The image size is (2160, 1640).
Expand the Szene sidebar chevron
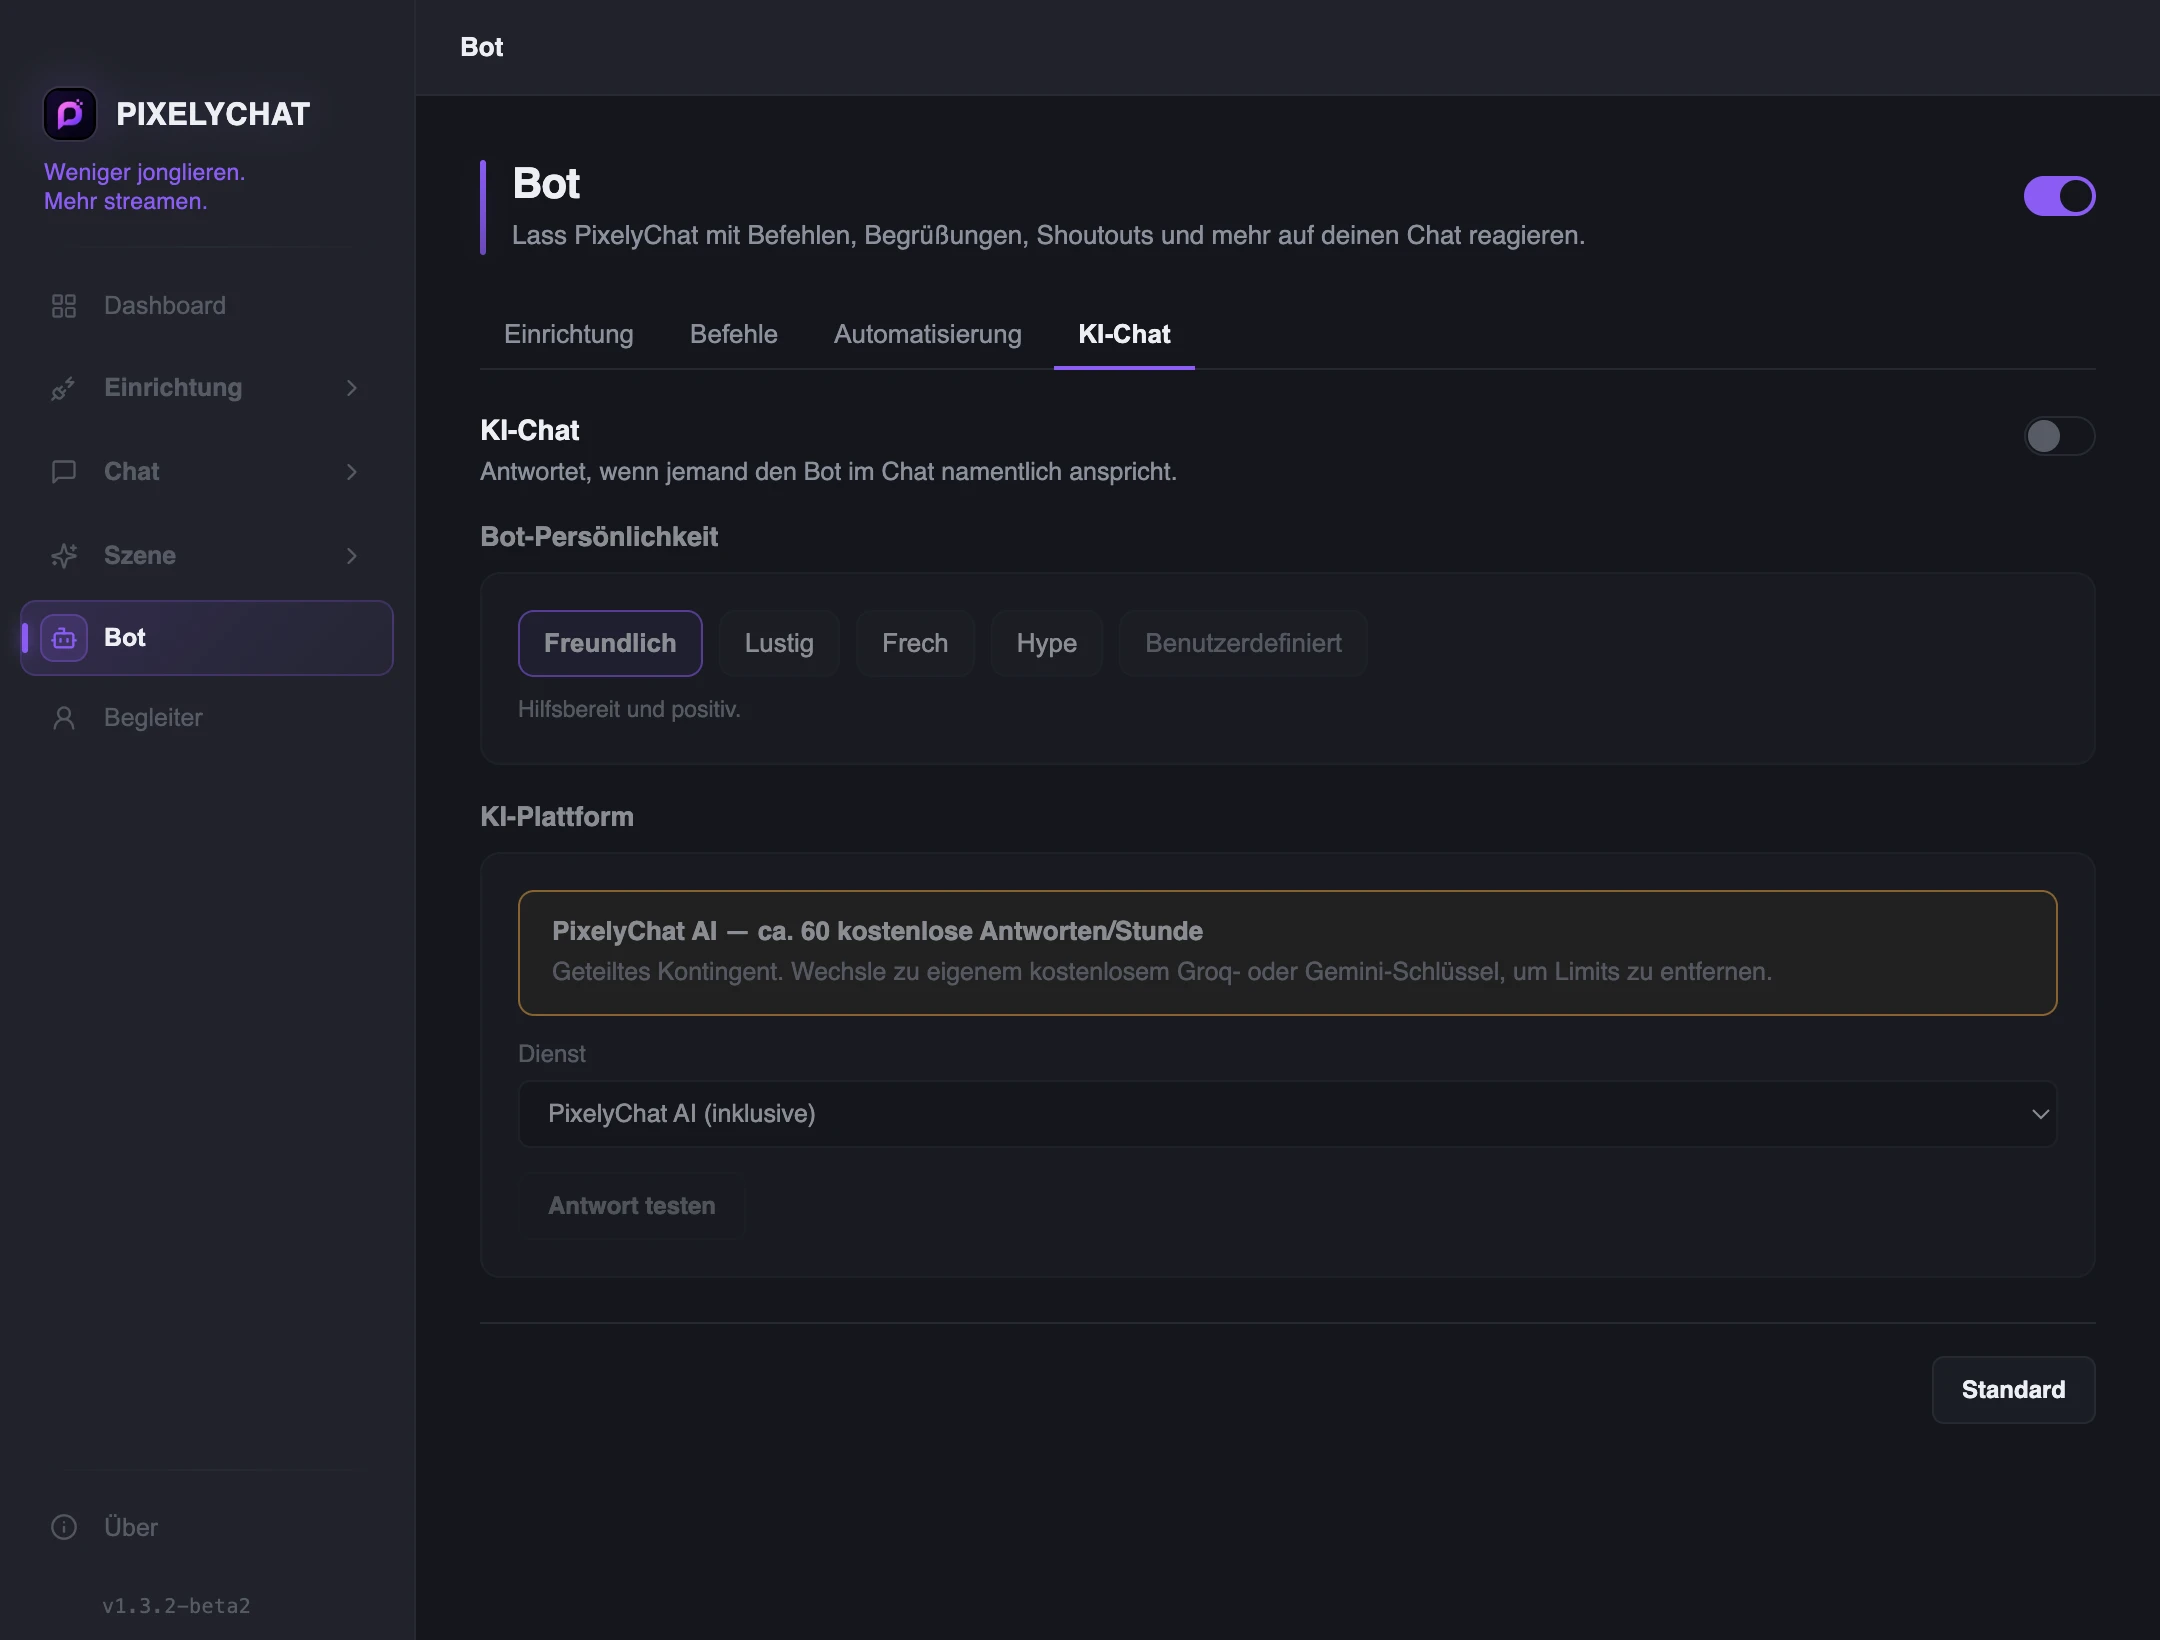(x=352, y=556)
